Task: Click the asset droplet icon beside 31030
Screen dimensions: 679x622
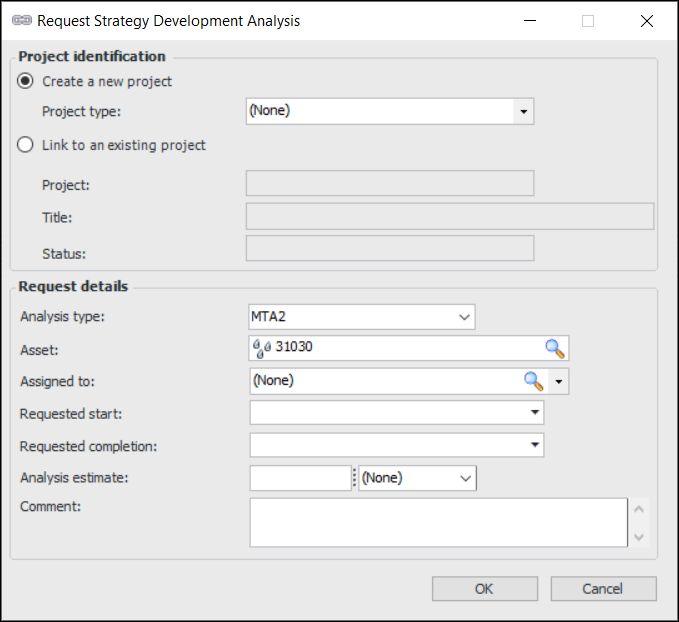Action: coord(261,348)
